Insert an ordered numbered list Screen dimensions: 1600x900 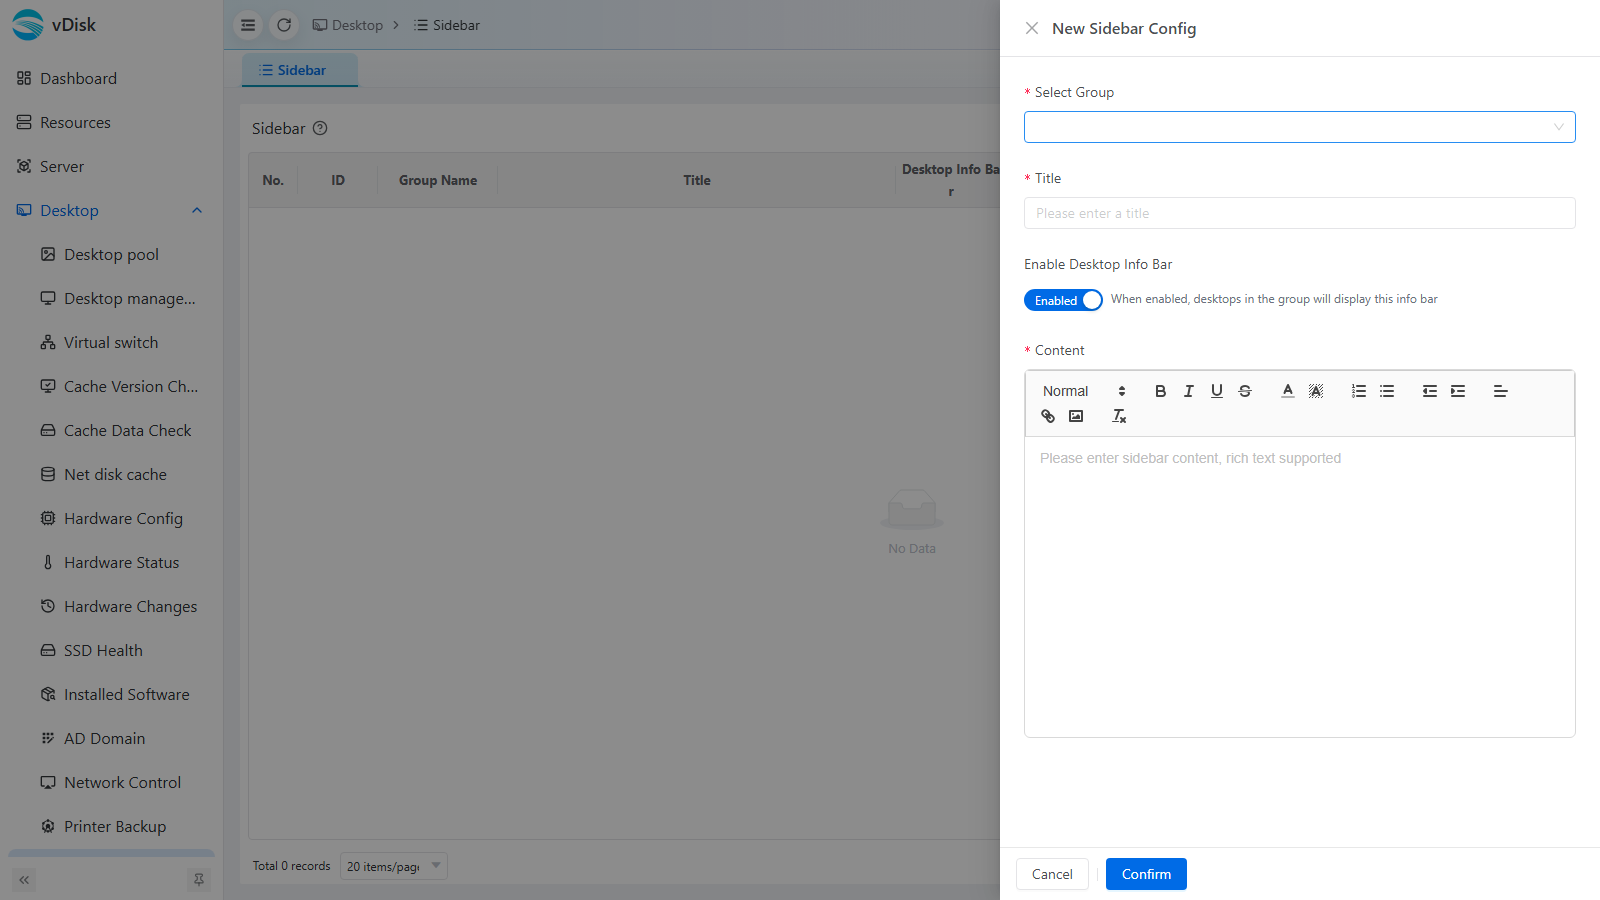pyautogui.click(x=1358, y=391)
